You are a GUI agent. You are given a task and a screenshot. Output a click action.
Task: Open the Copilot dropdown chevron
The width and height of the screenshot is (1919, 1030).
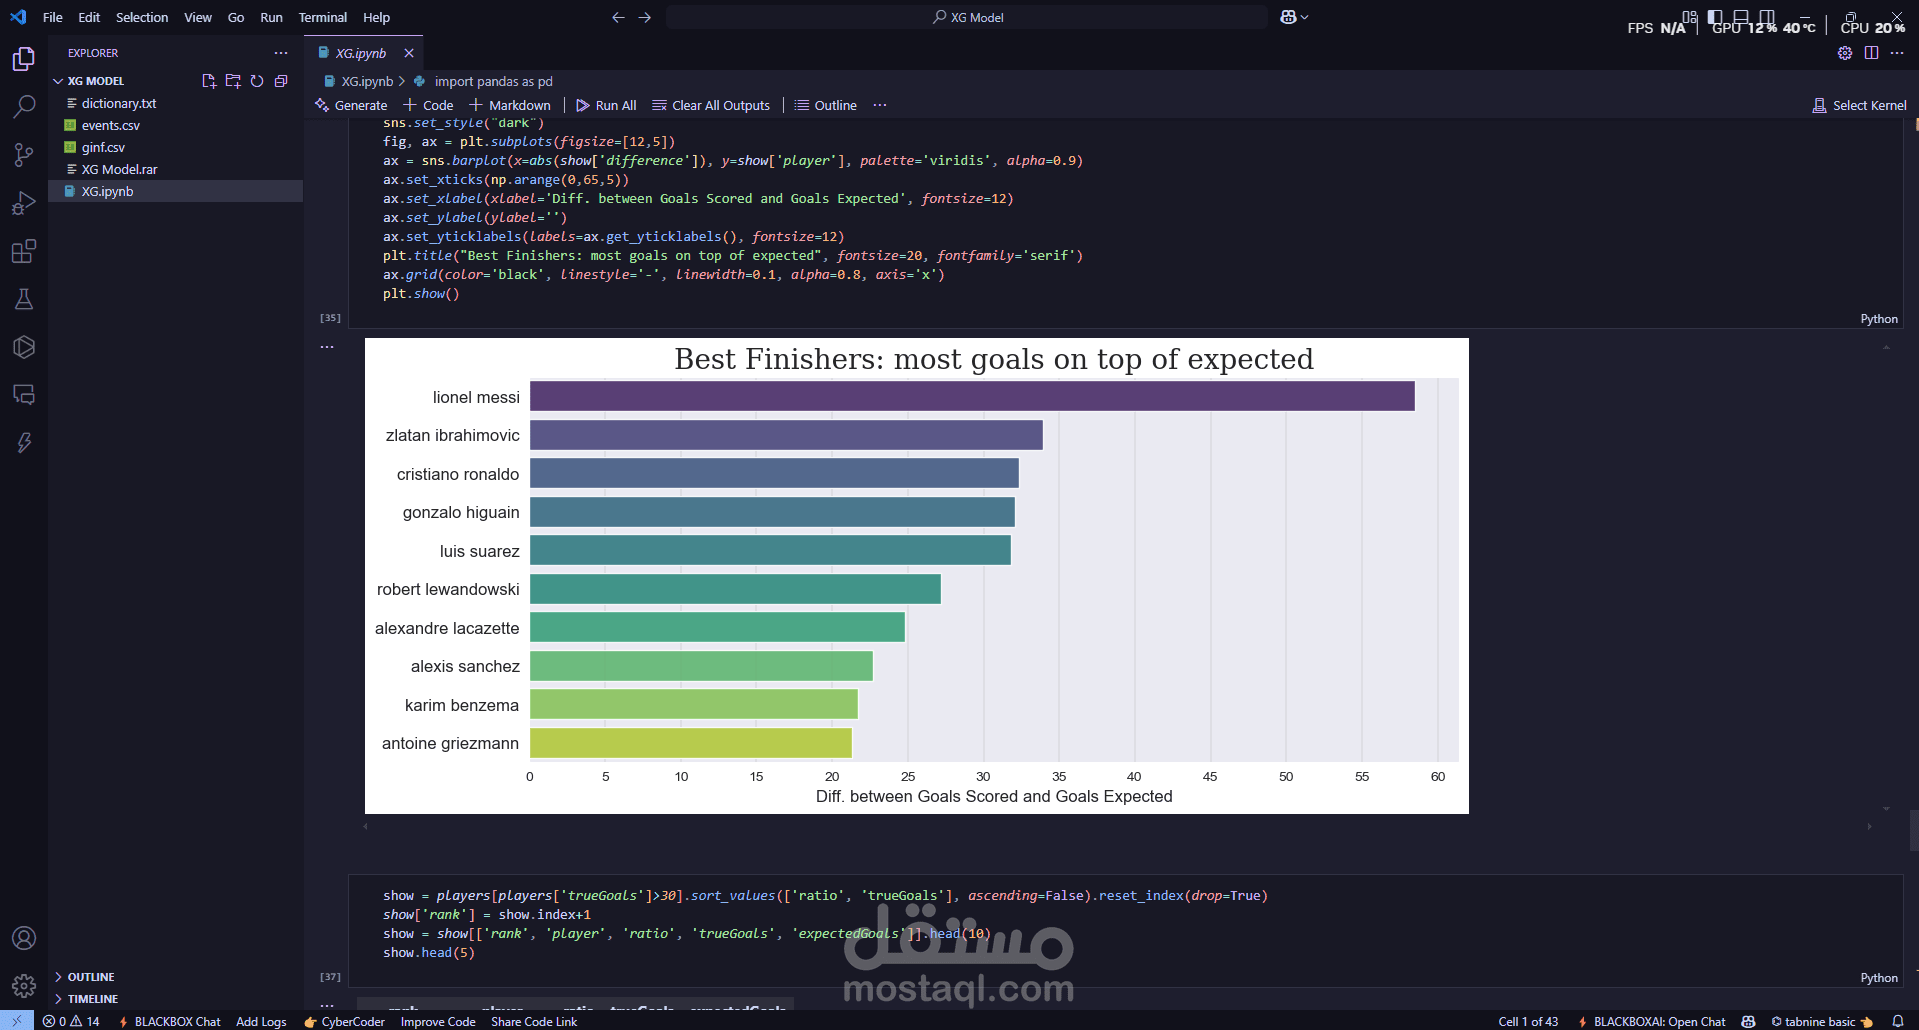1304,17
